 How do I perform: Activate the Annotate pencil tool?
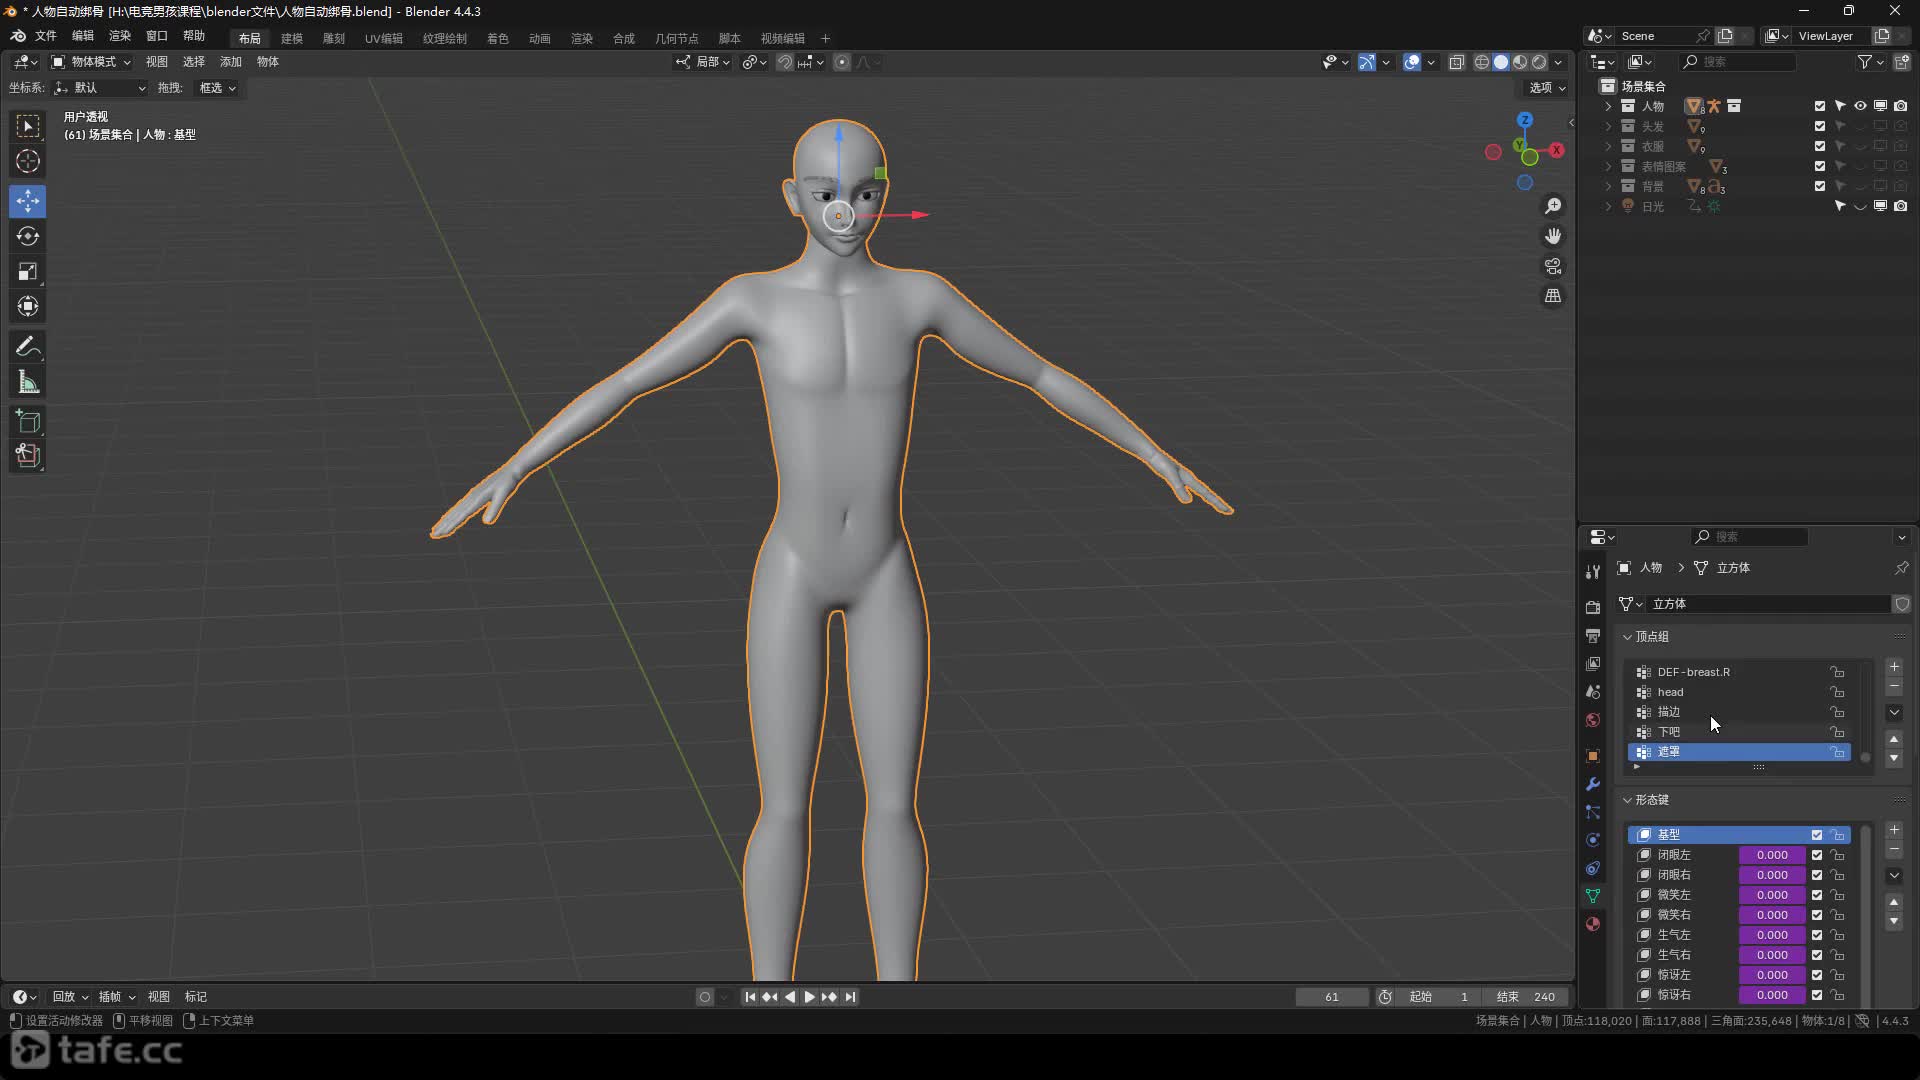[x=28, y=347]
